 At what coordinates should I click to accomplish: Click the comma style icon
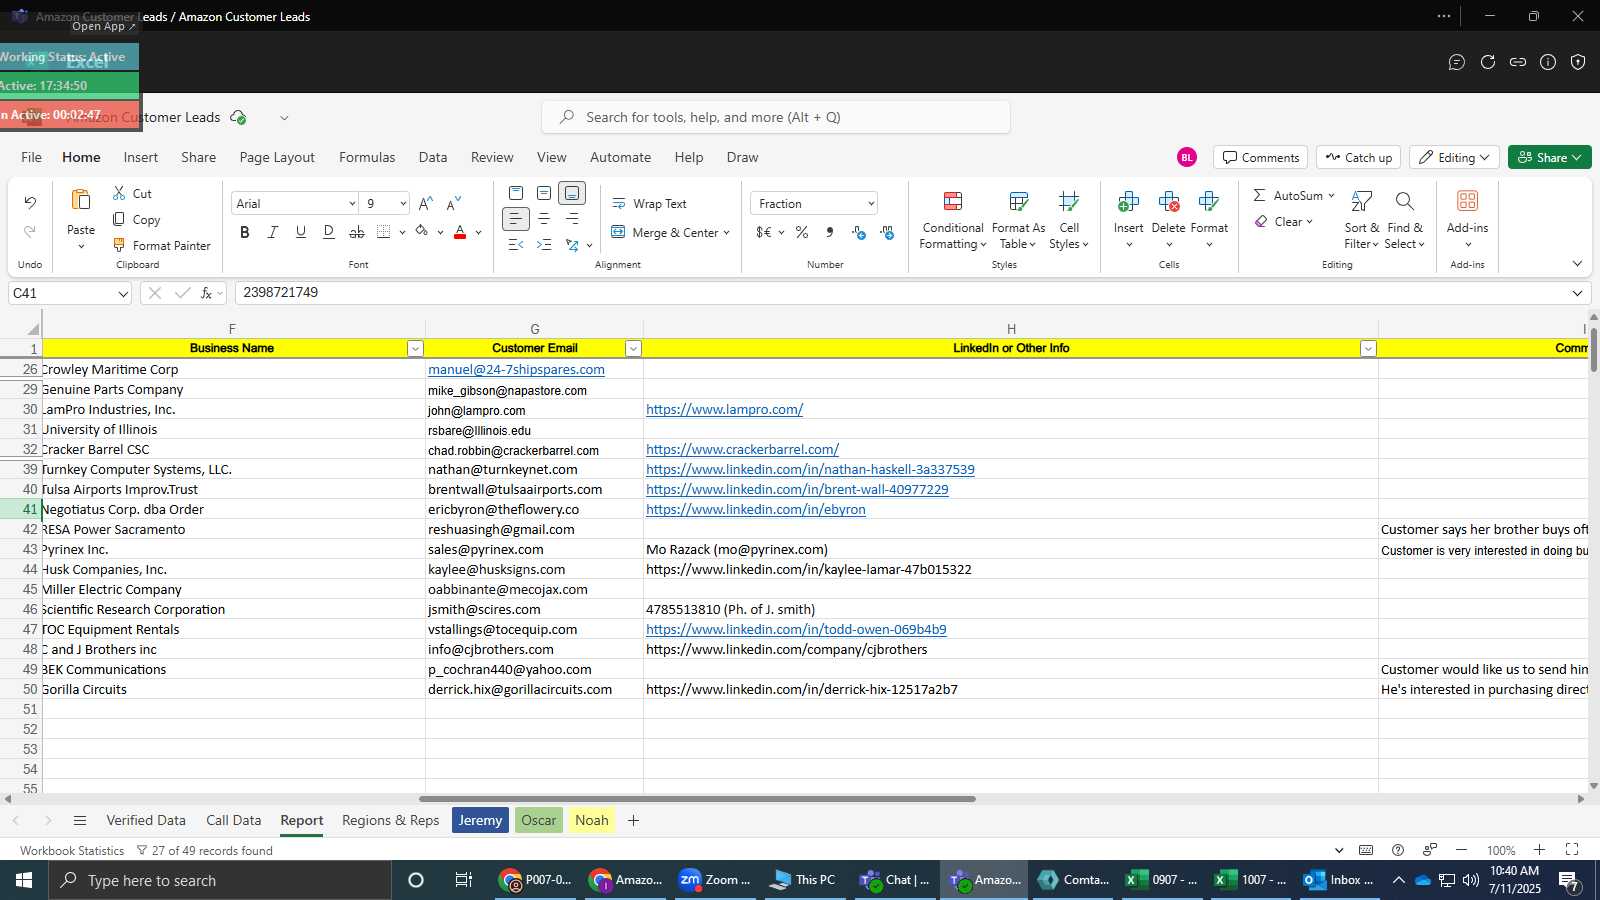830,232
